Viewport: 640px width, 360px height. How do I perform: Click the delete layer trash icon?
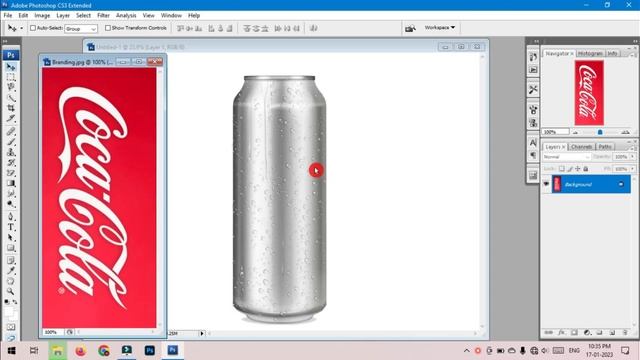625,333
